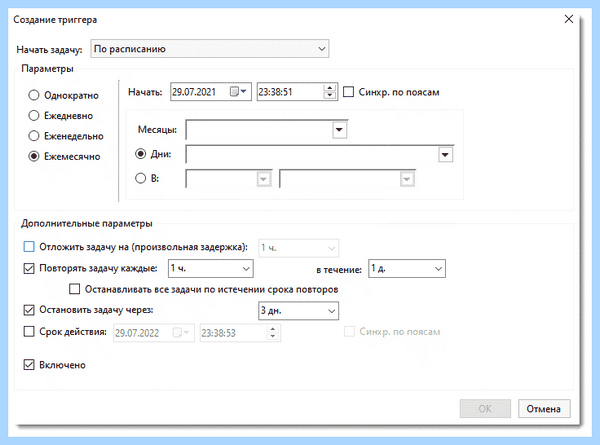Uncheck Повторять задачу каждые
Viewport: 600px width, 445px height.
(x=29, y=268)
